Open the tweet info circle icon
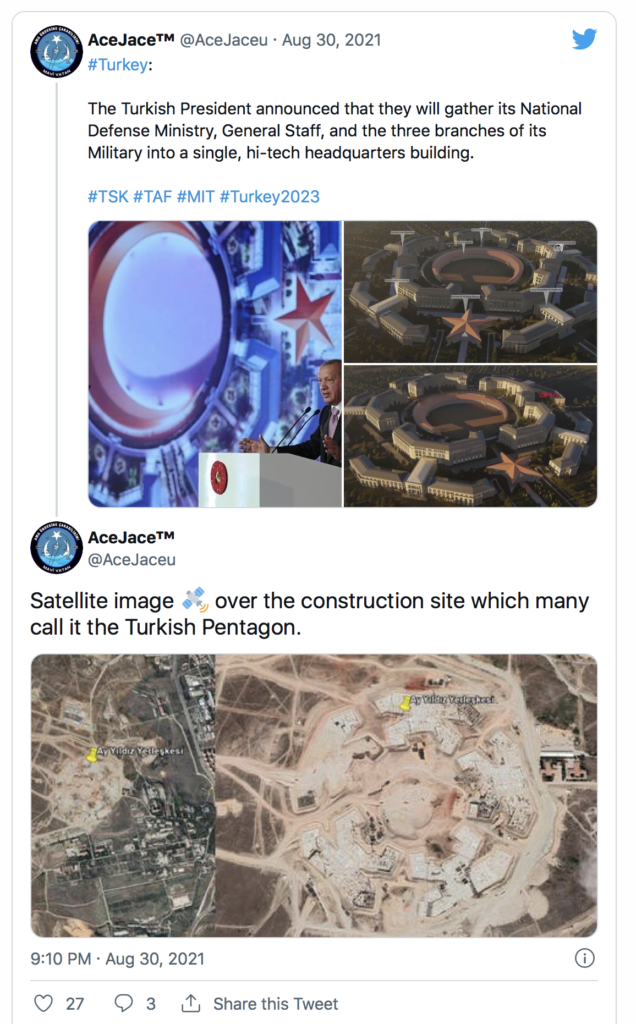Screen dimensions: 636x1024 coord(584,958)
